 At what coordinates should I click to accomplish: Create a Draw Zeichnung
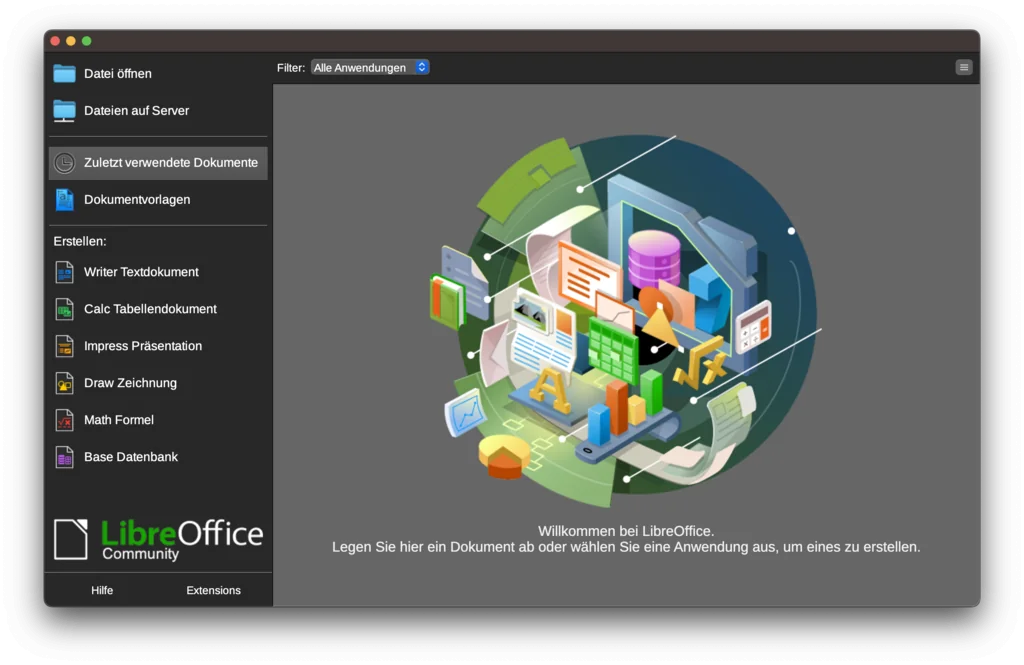130,383
